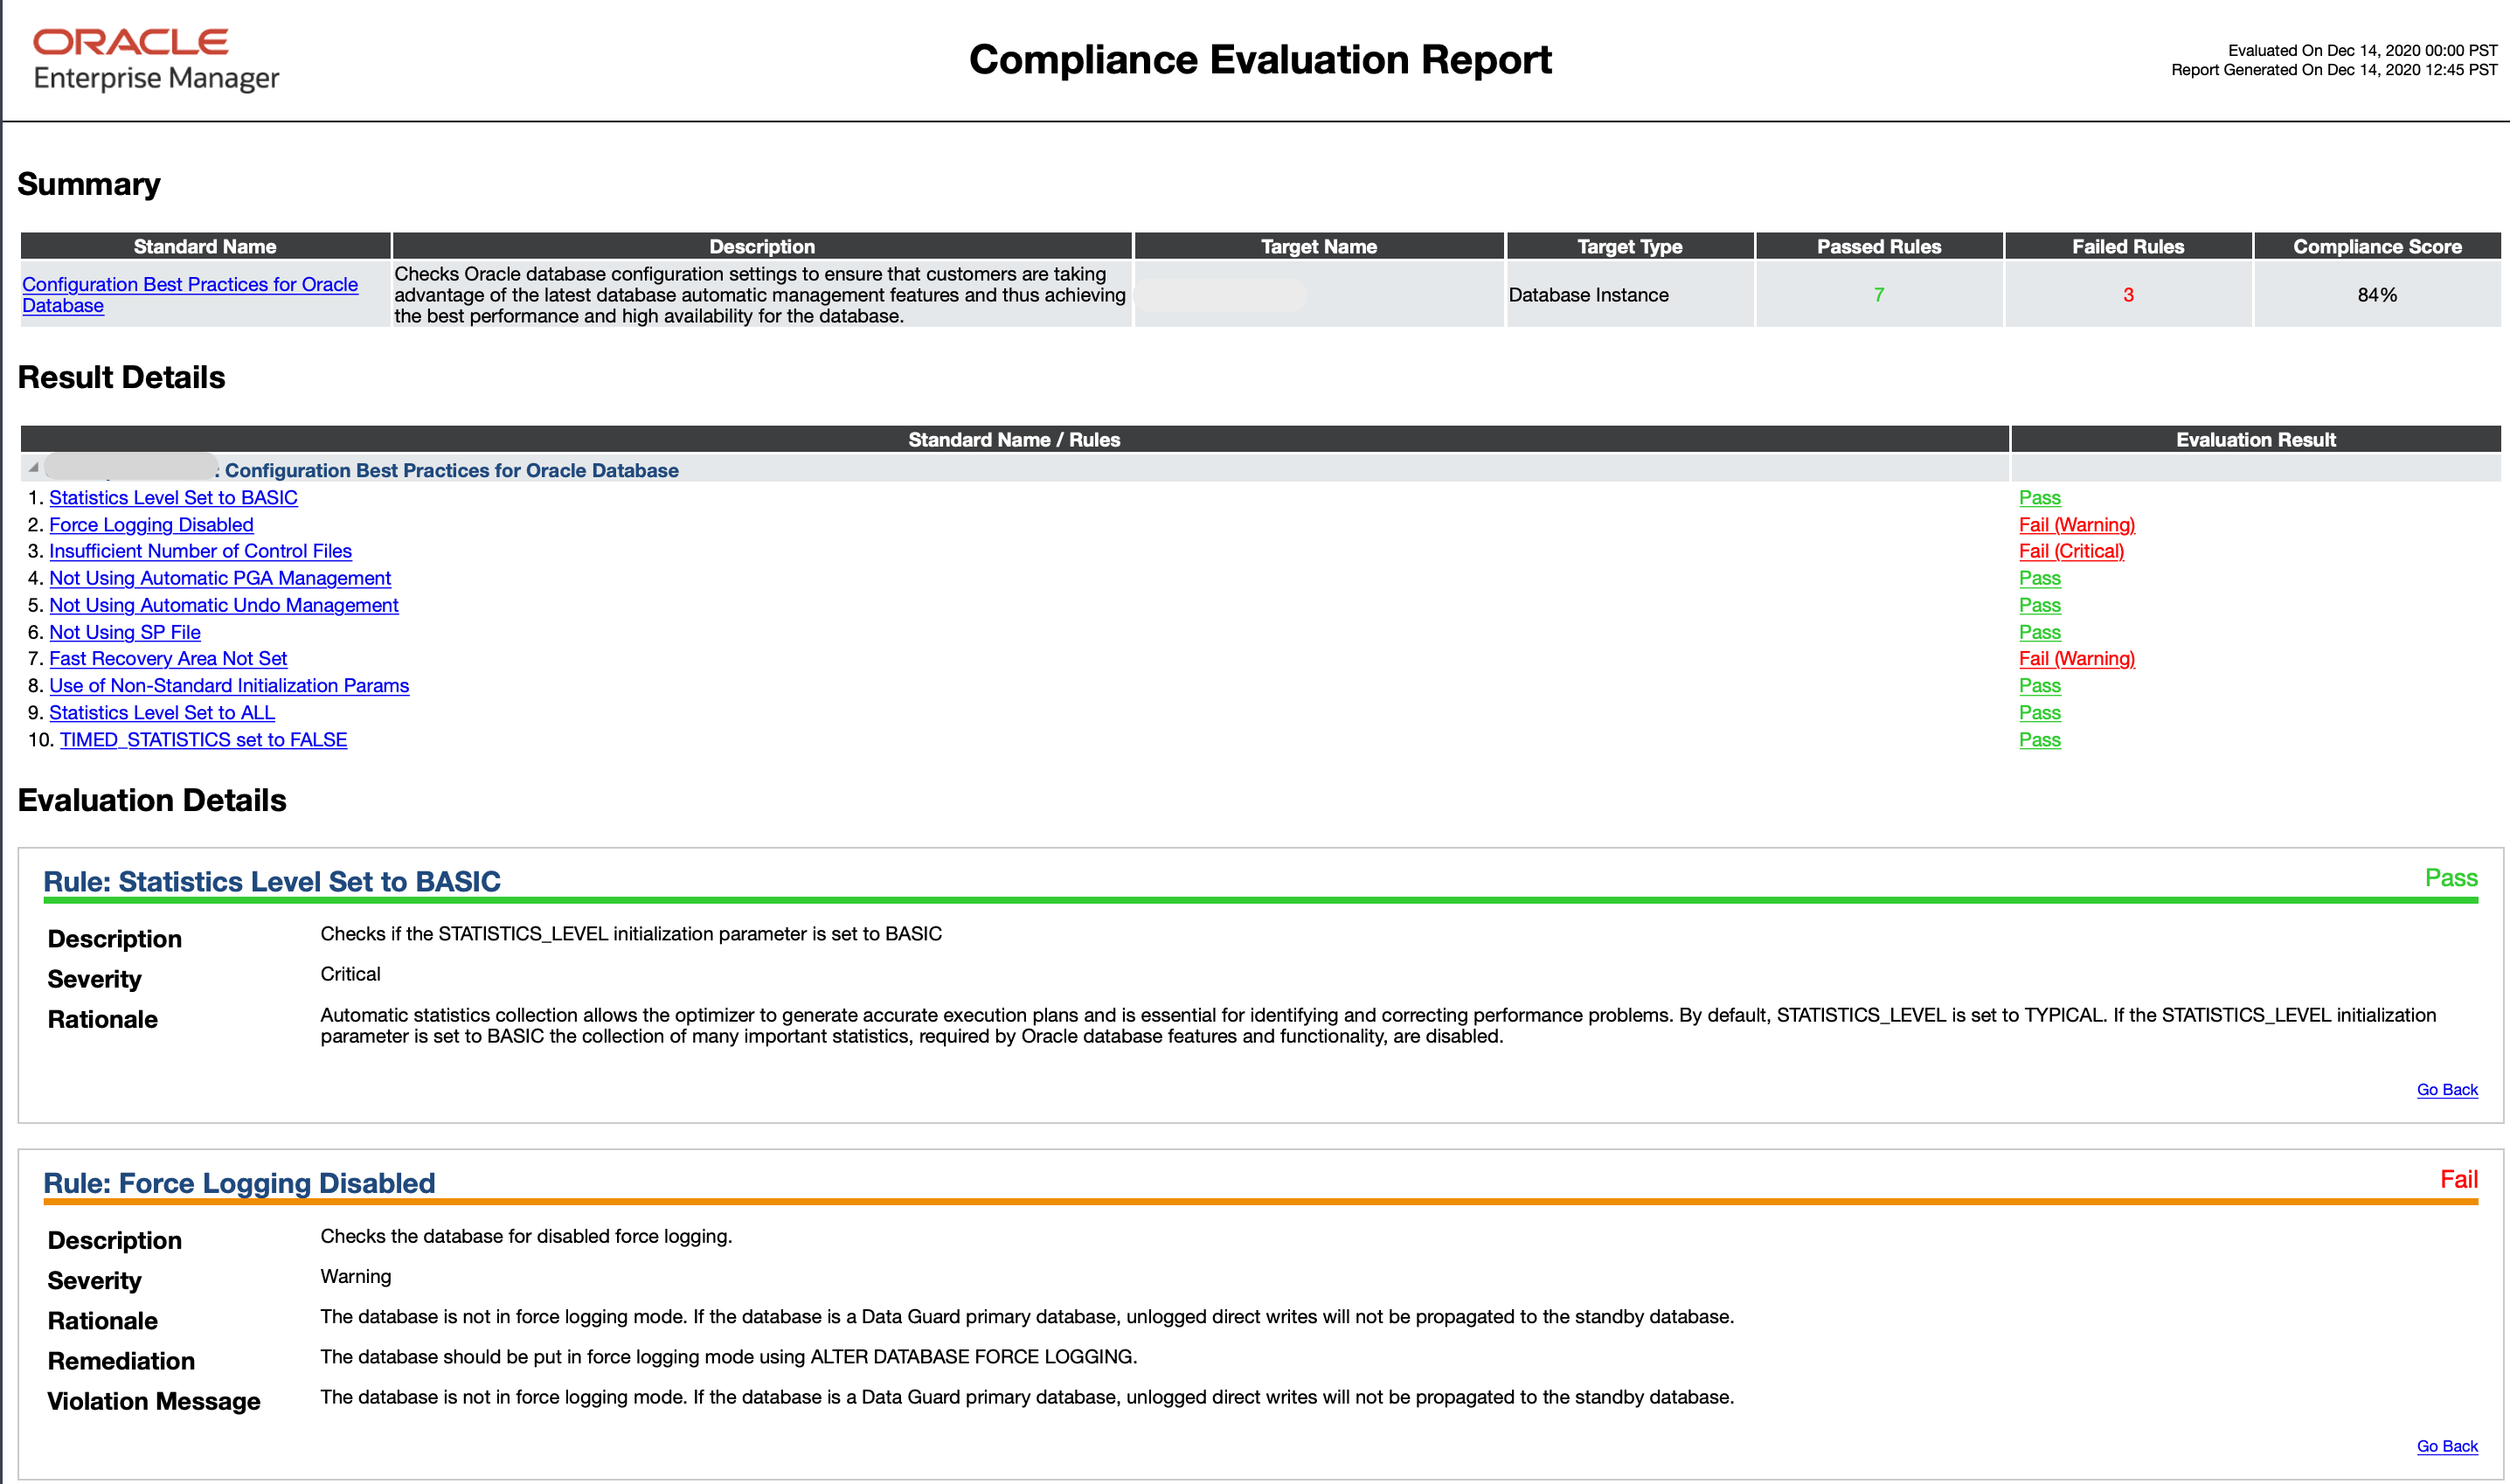Click the Target Name column header

coord(1319,246)
